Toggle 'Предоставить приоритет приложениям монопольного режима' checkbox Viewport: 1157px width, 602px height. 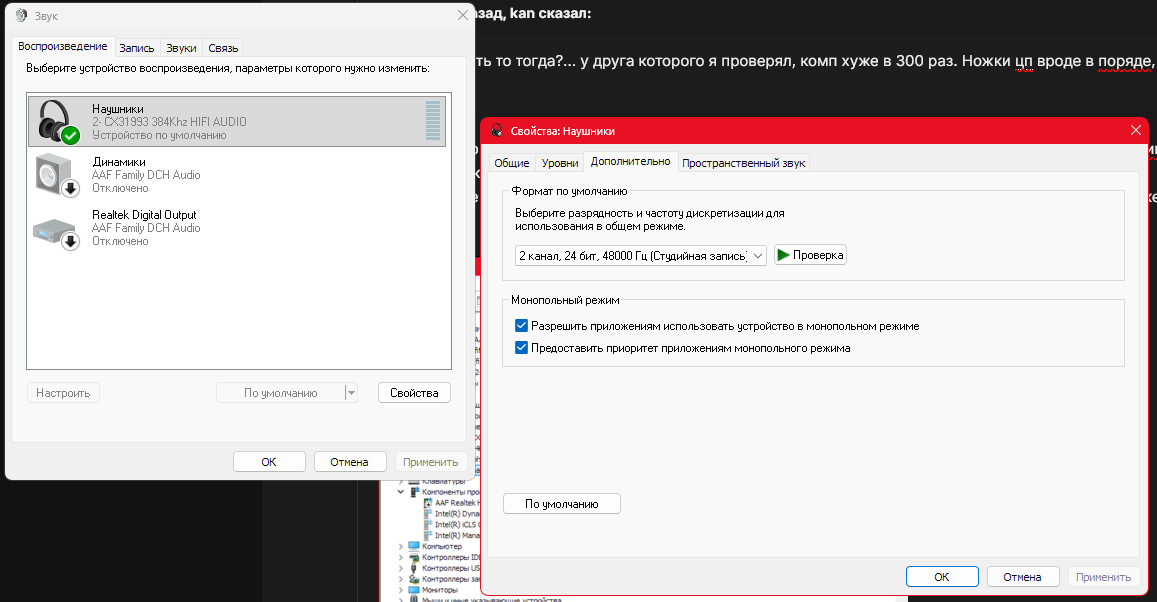pyautogui.click(x=521, y=348)
